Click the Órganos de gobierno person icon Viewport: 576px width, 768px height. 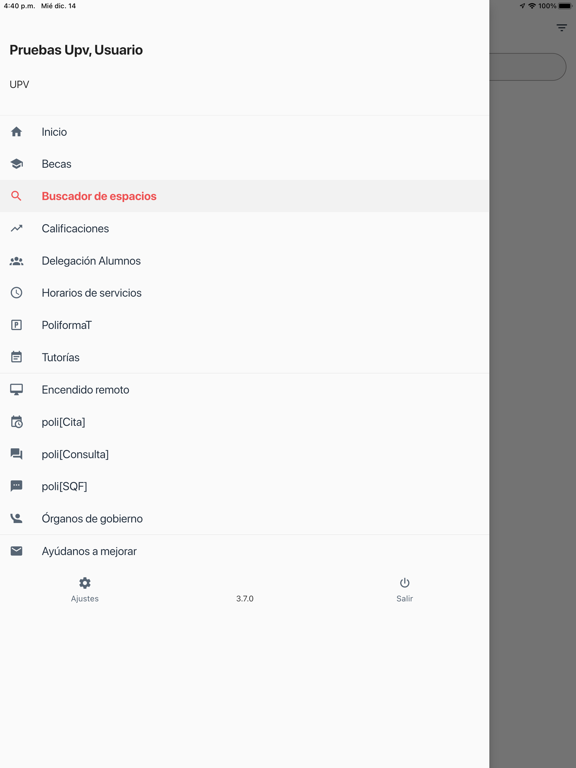click(16, 518)
